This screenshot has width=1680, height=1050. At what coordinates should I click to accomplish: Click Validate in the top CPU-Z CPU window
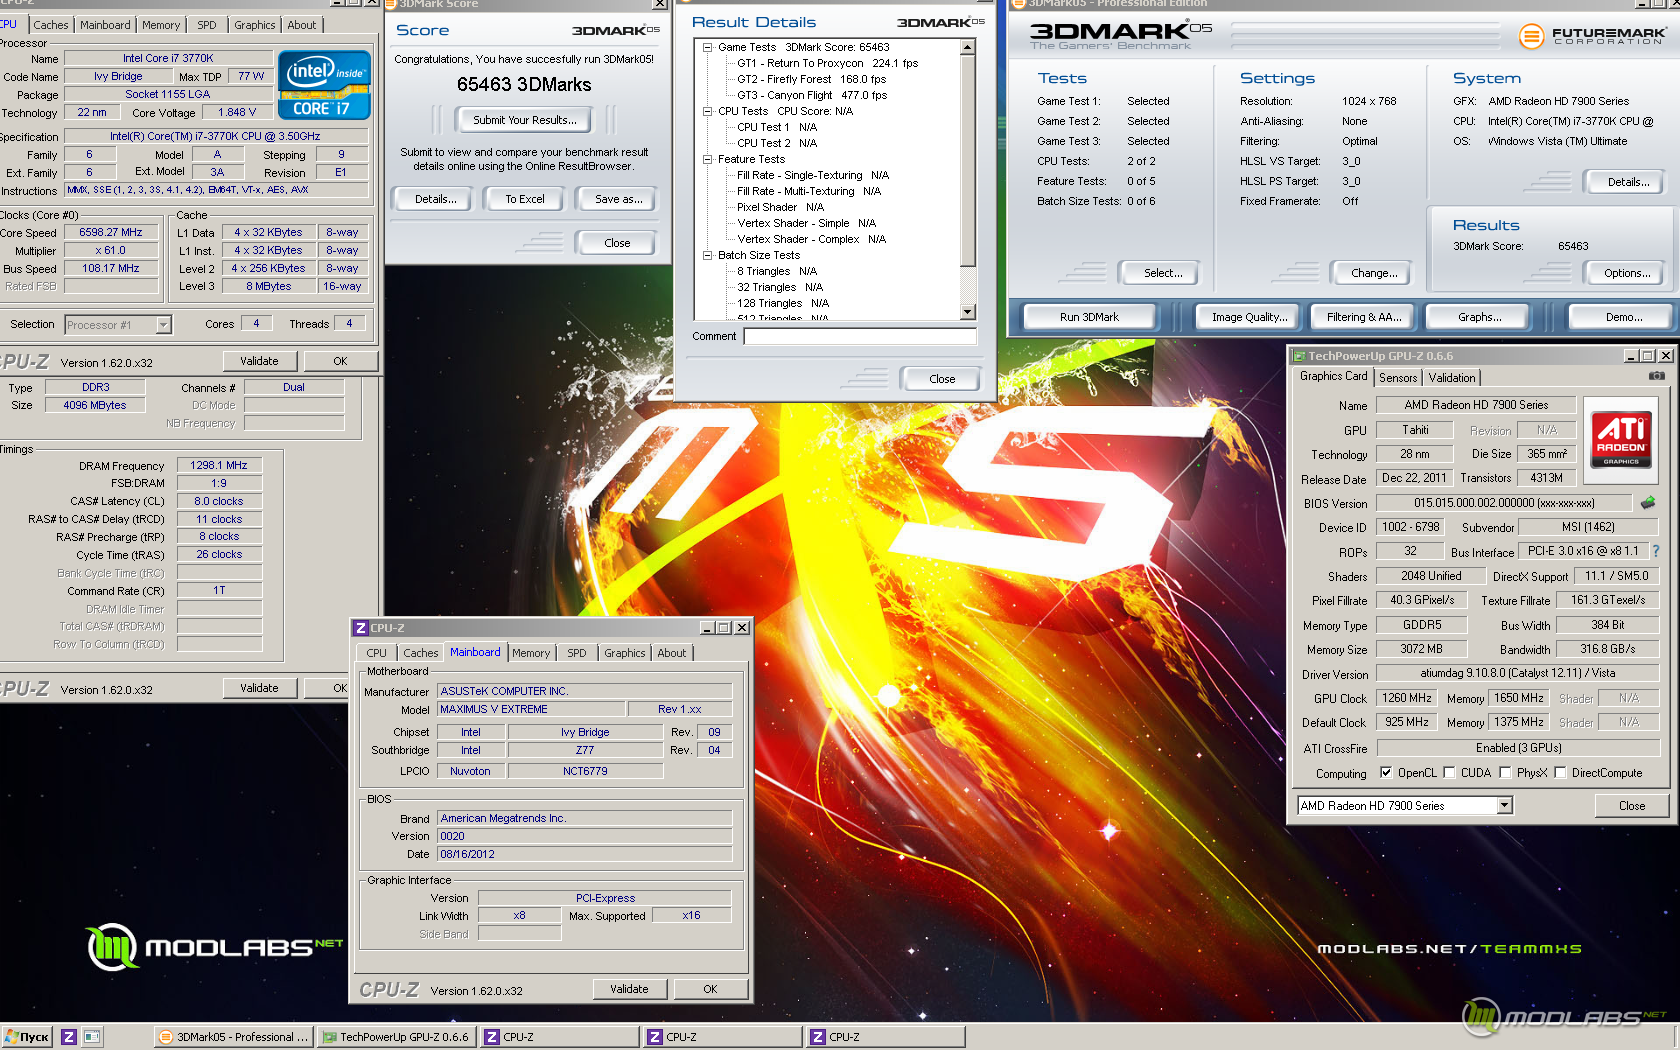click(x=259, y=361)
